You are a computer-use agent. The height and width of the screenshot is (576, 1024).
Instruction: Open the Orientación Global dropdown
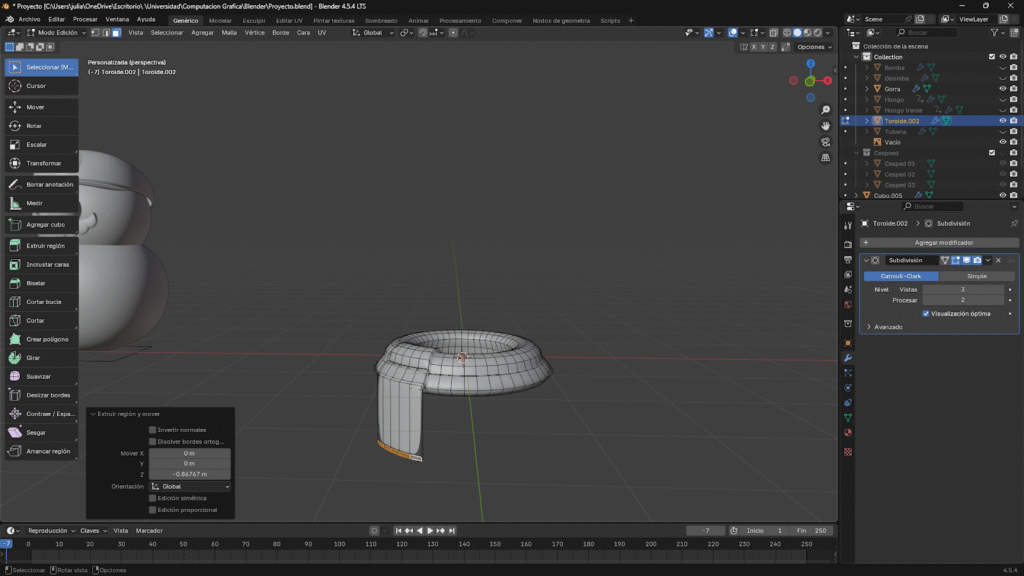pyautogui.click(x=189, y=486)
